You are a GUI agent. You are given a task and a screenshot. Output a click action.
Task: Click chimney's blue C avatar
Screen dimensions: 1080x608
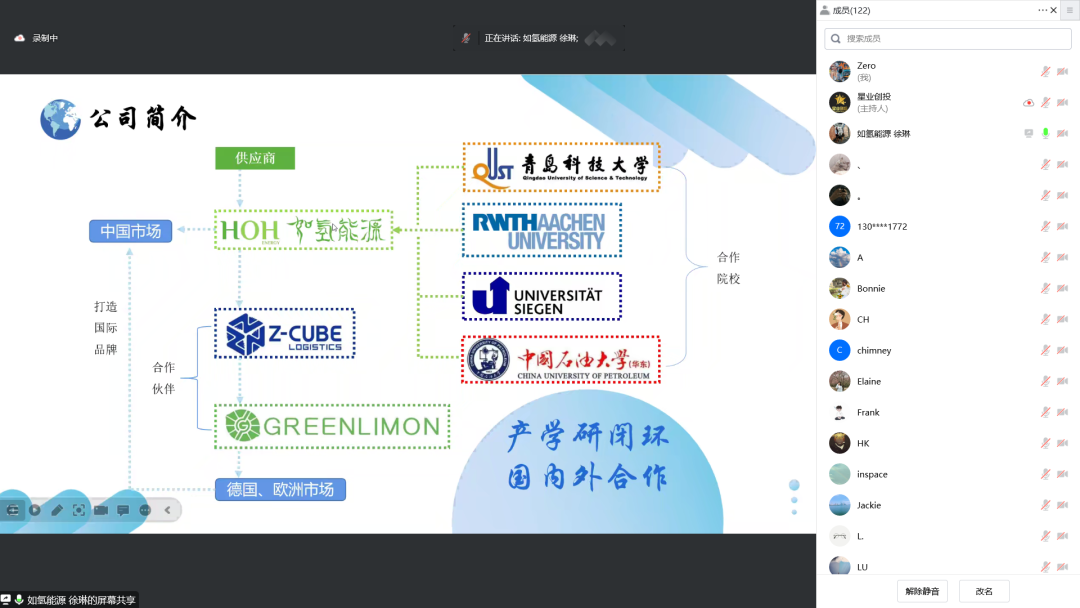[x=840, y=350]
